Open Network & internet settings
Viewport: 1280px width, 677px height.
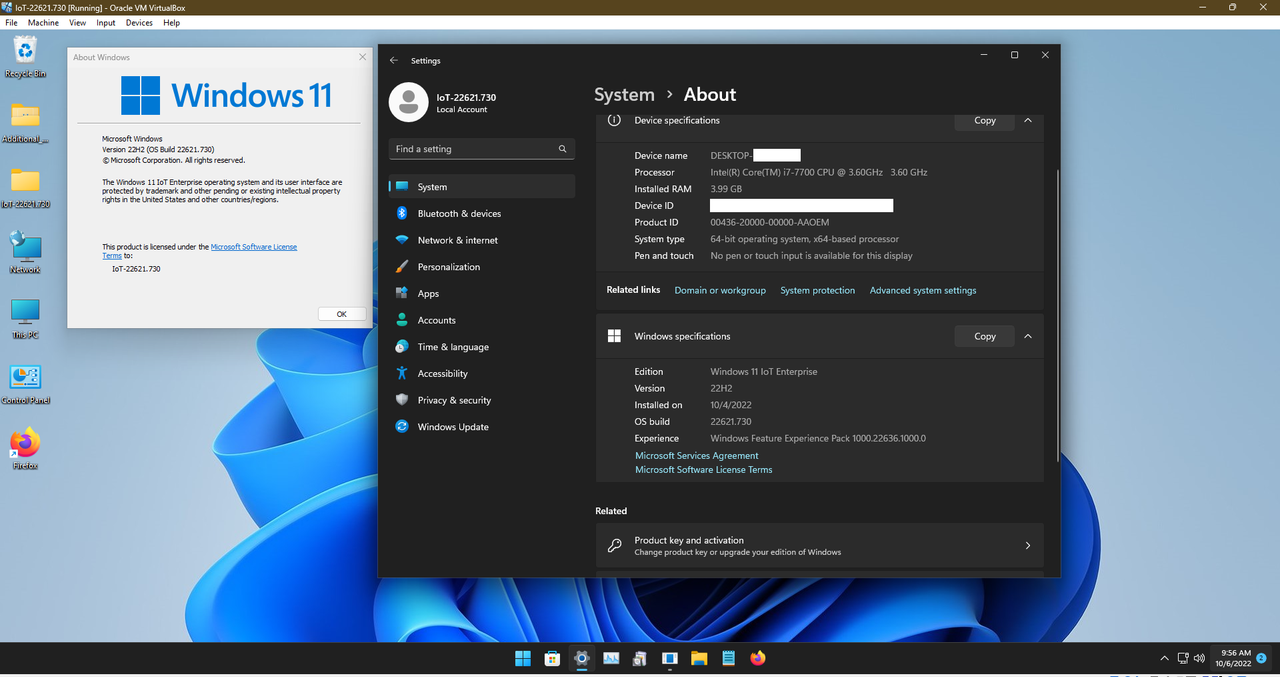pos(482,240)
